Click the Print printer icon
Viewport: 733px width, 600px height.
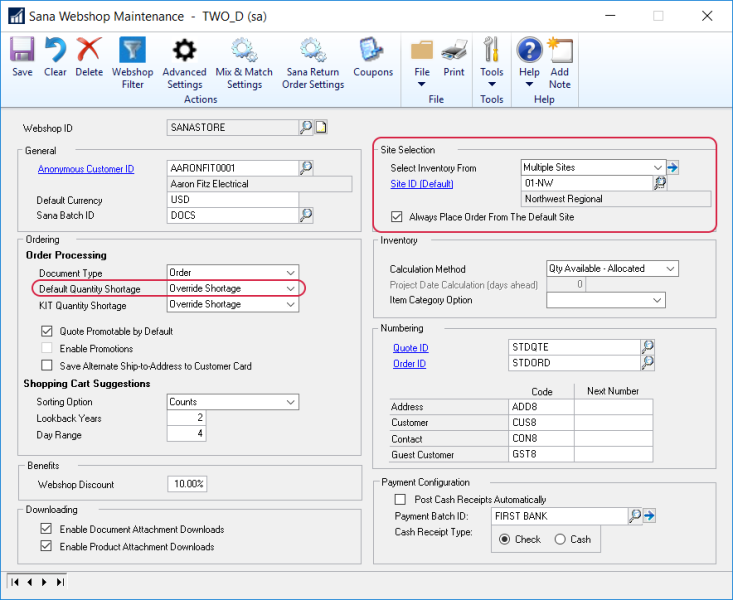(x=454, y=50)
